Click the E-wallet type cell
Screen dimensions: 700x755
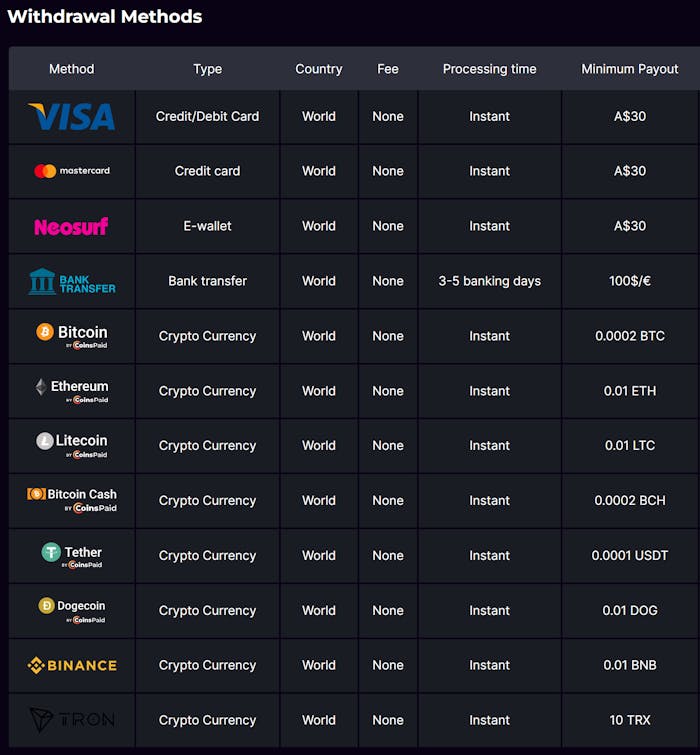pos(207,226)
